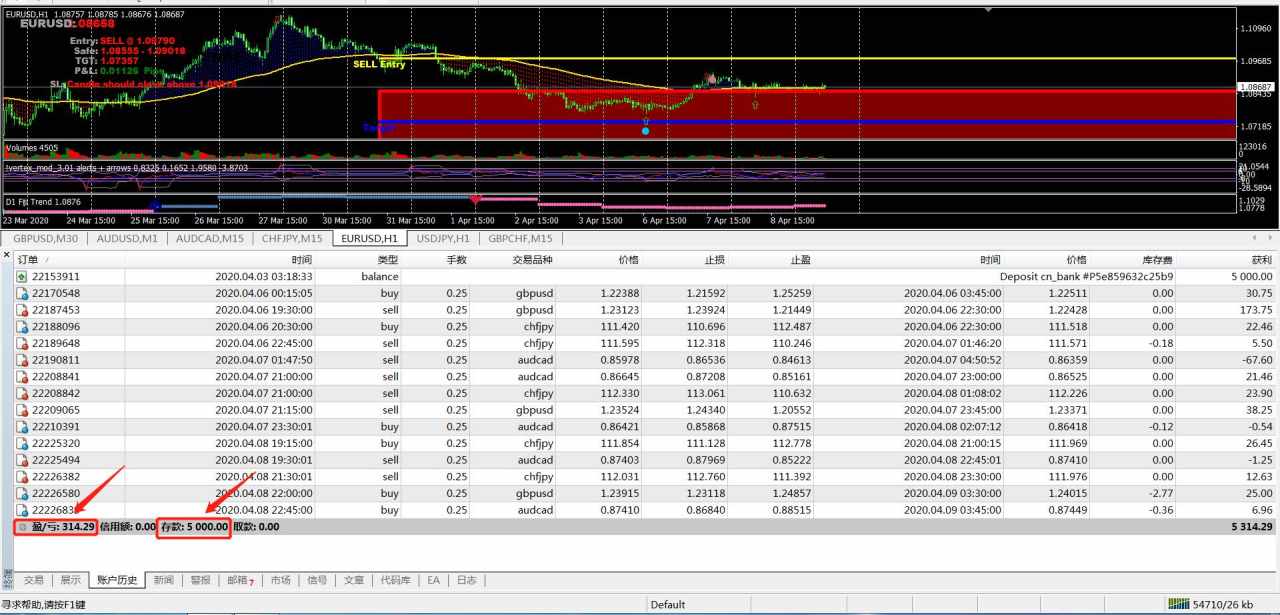Open the 展示 terminal tab
The width and height of the screenshot is (1280, 615).
70,580
